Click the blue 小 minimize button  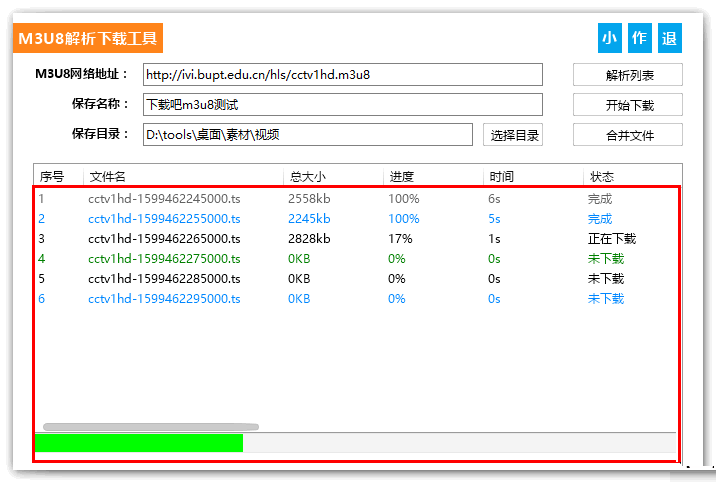point(610,38)
